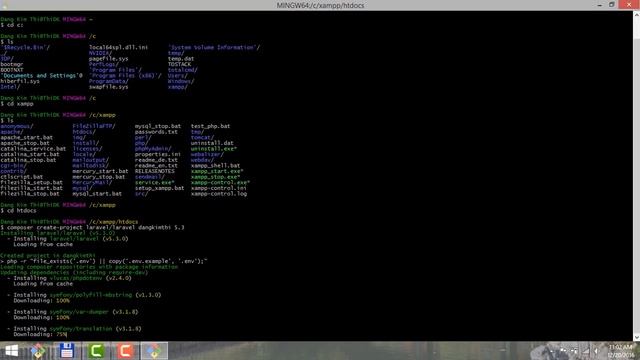This screenshot has width=640, height=360.
Task: Click the 'filezilla_setup.bat' file entry
Action: click(31, 182)
